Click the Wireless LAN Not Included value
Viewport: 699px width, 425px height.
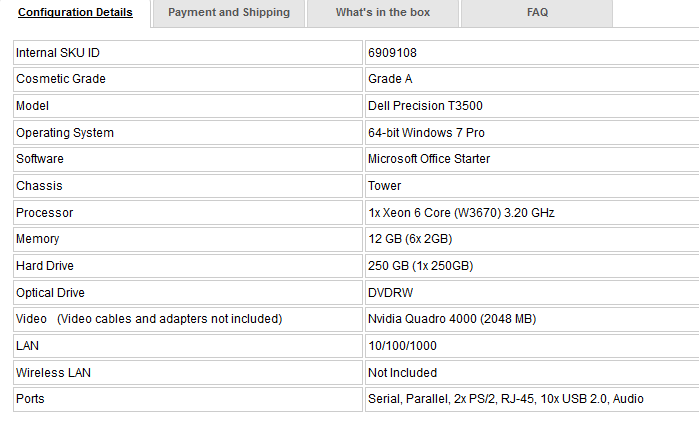point(403,372)
